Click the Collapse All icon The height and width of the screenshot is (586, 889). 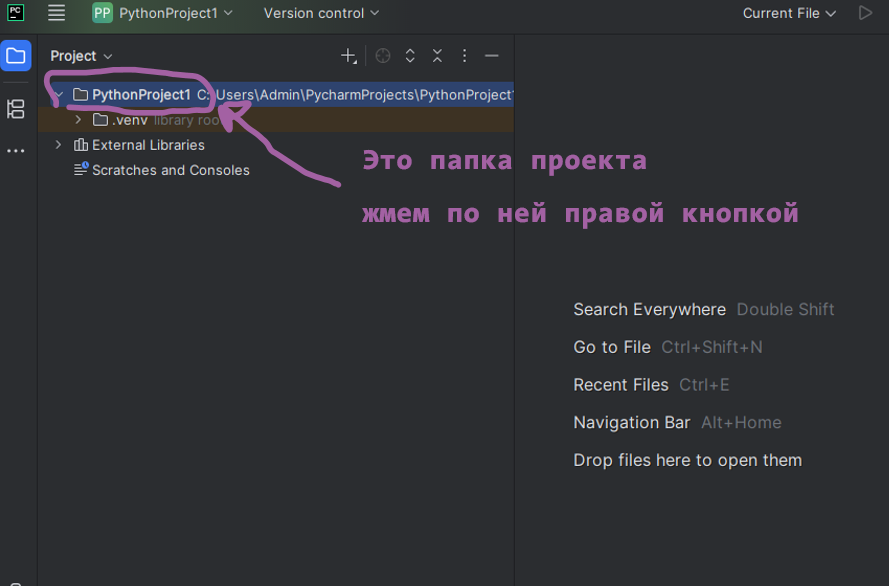pyautogui.click(x=437, y=56)
